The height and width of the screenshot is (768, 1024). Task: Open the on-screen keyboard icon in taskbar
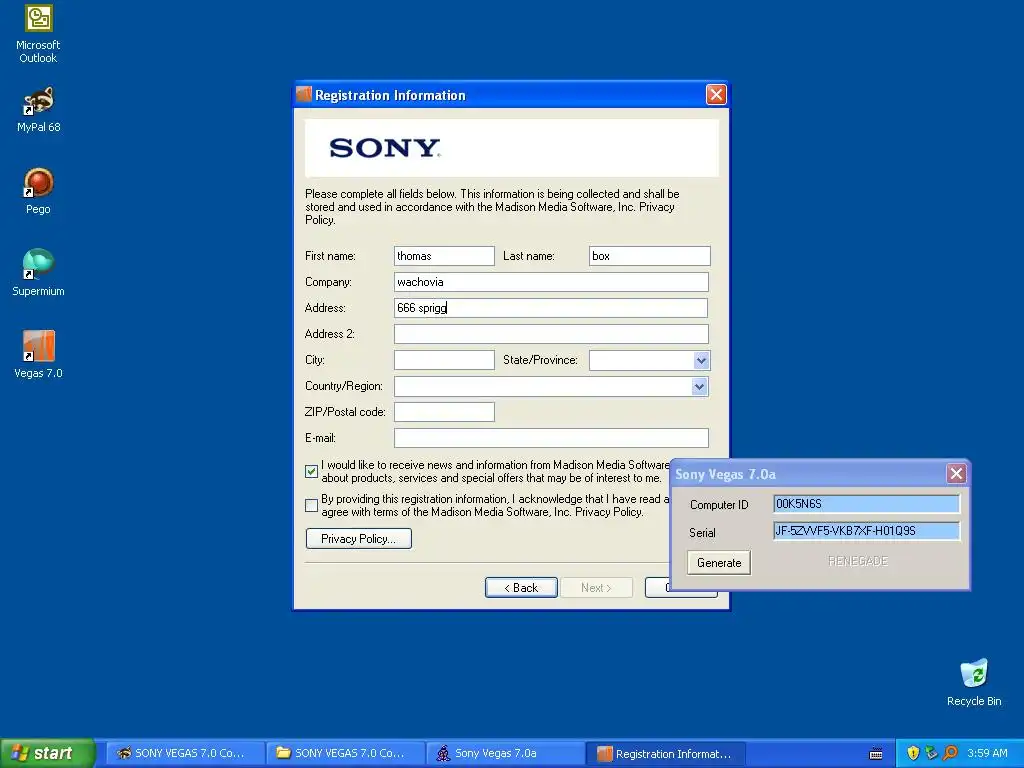click(x=876, y=754)
